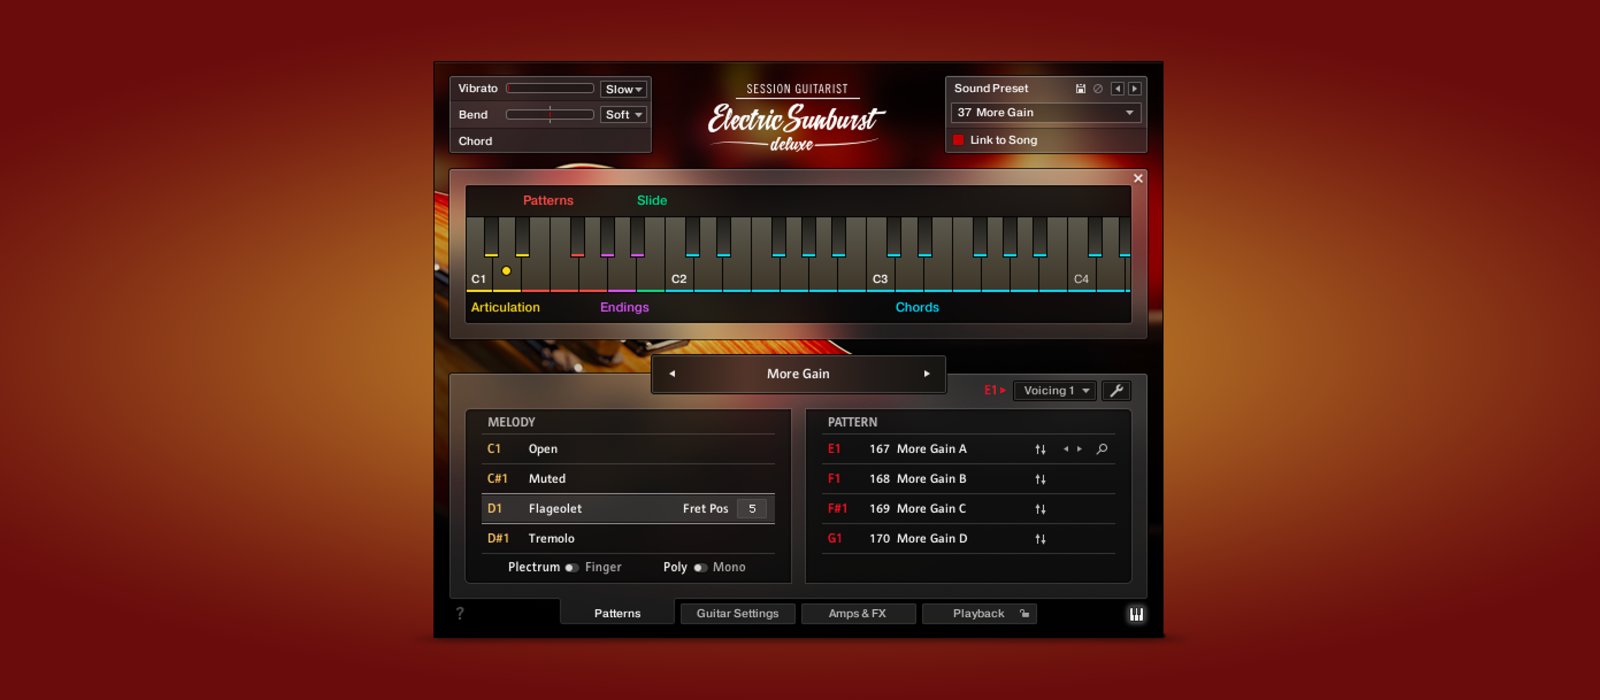Go to the previous sound preset
The width and height of the screenshot is (1600, 700).
pyautogui.click(x=1117, y=89)
